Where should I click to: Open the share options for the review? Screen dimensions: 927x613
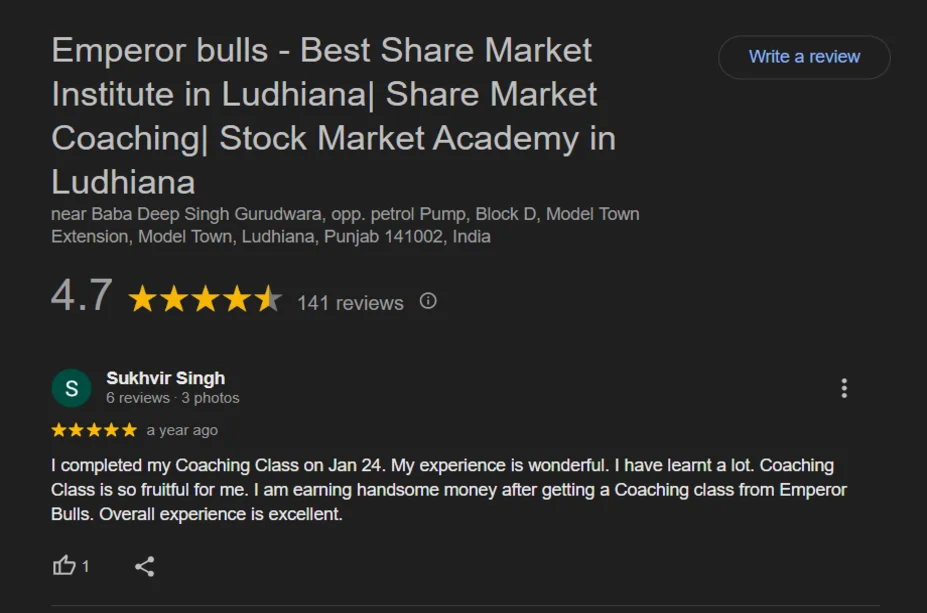[x=142, y=565]
